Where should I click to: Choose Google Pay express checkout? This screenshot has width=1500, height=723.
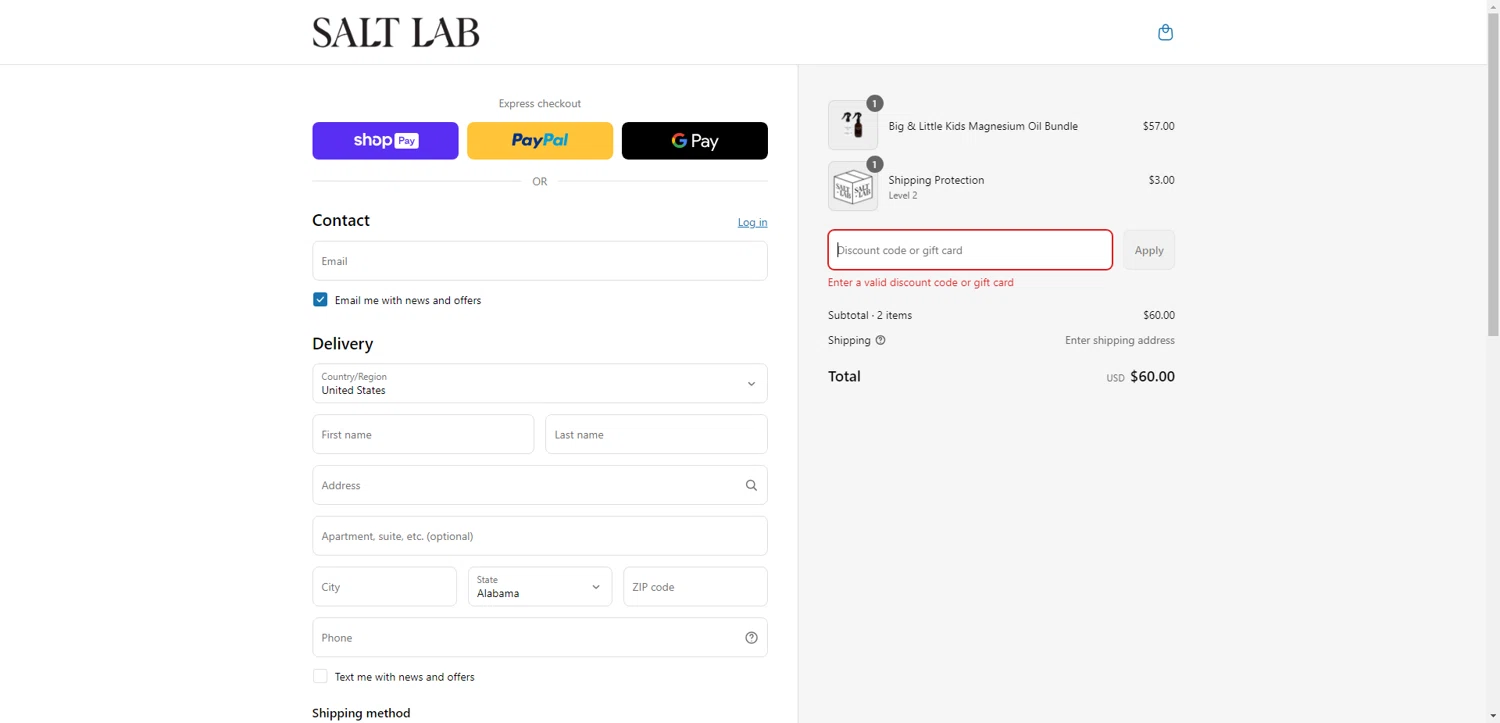pyautogui.click(x=695, y=141)
